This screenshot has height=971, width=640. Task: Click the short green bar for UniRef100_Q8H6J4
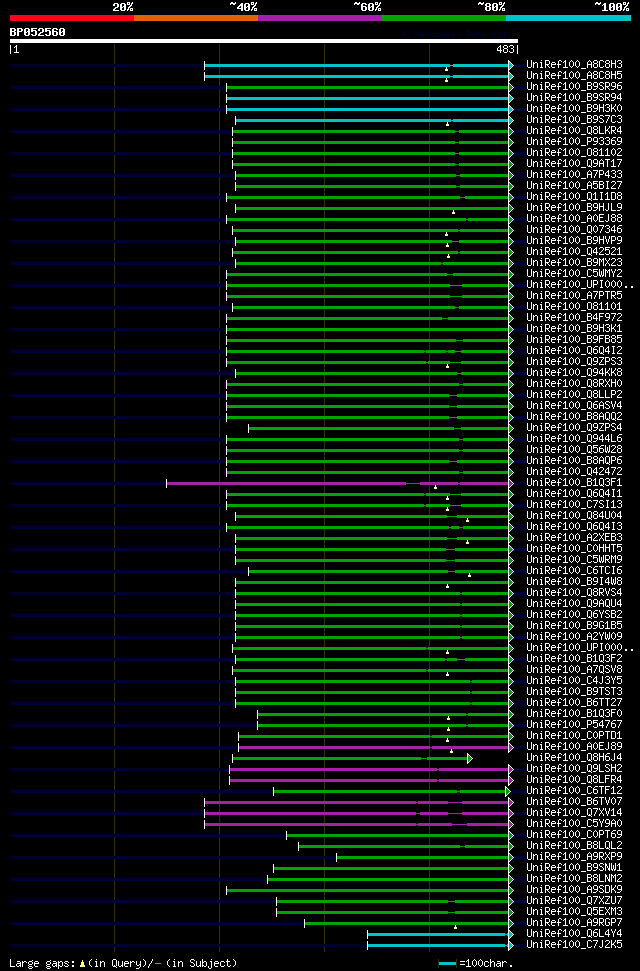pyautogui.click(x=351, y=758)
